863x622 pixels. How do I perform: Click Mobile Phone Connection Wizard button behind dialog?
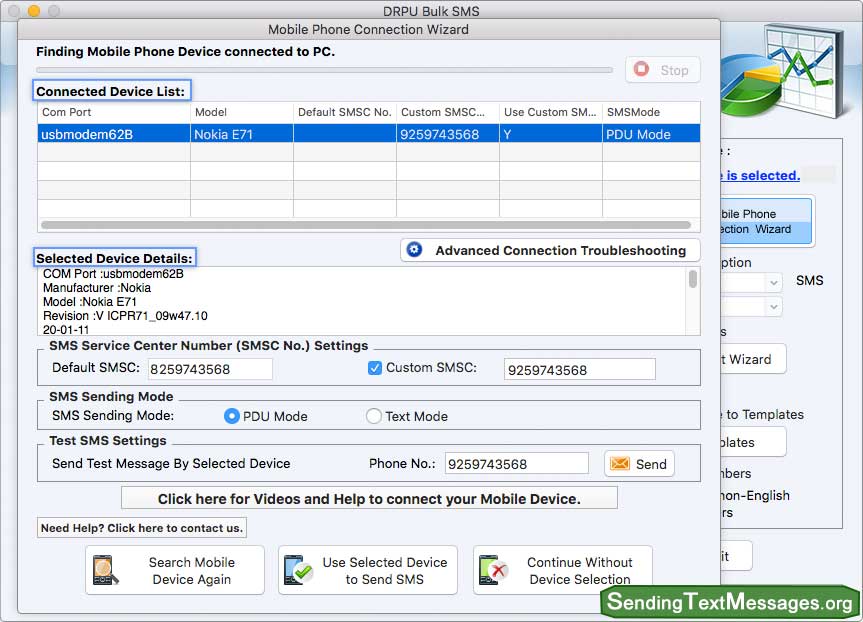[766, 221]
